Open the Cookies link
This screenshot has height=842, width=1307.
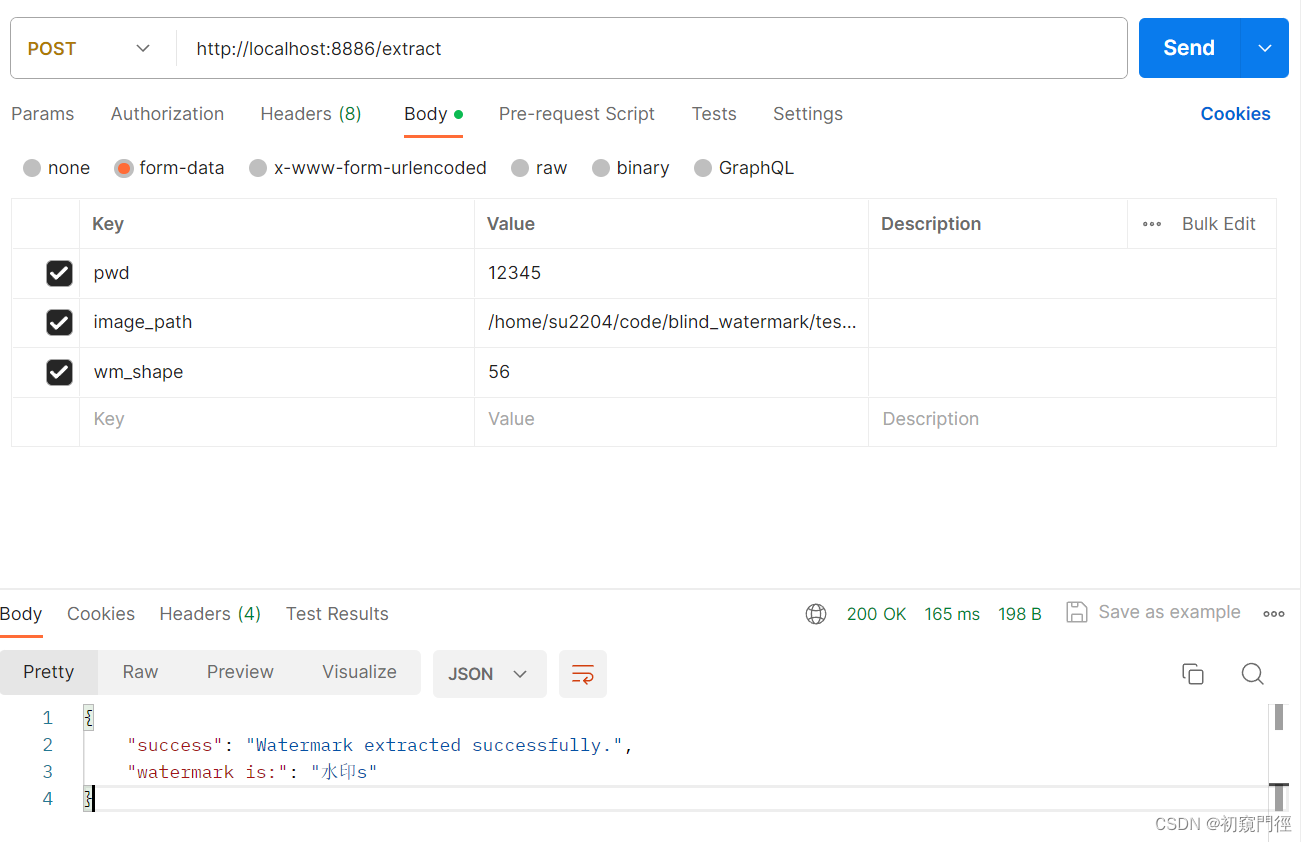click(1235, 114)
